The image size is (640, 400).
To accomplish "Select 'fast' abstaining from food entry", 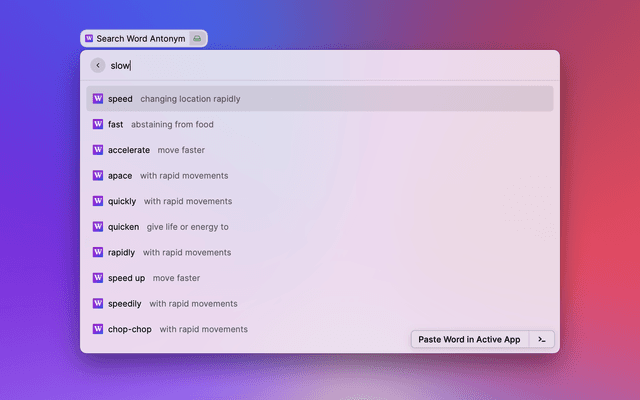I will pos(320,125).
